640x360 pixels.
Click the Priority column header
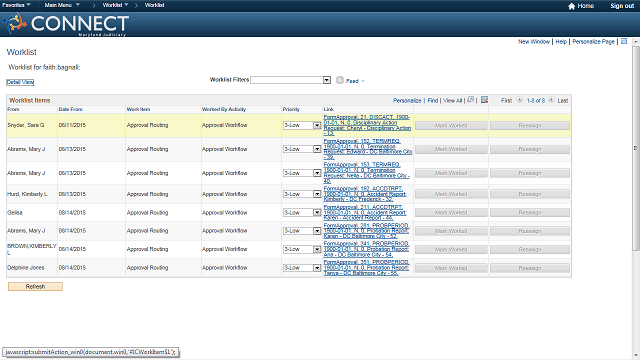pyautogui.click(x=291, y=109)
